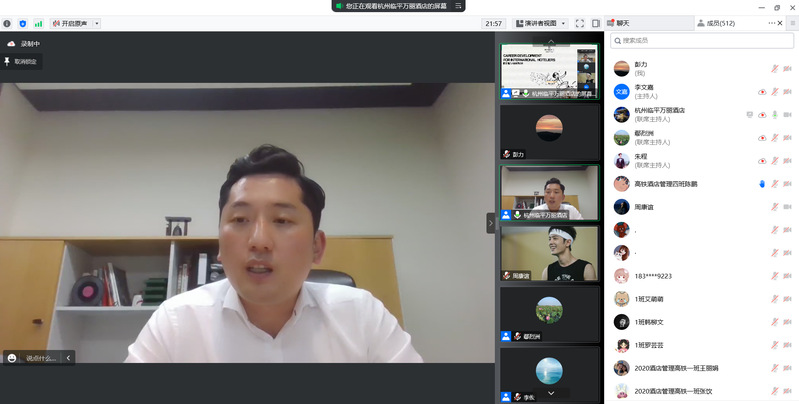Enter fullscreen using the expand icon

tap(579, 23)
